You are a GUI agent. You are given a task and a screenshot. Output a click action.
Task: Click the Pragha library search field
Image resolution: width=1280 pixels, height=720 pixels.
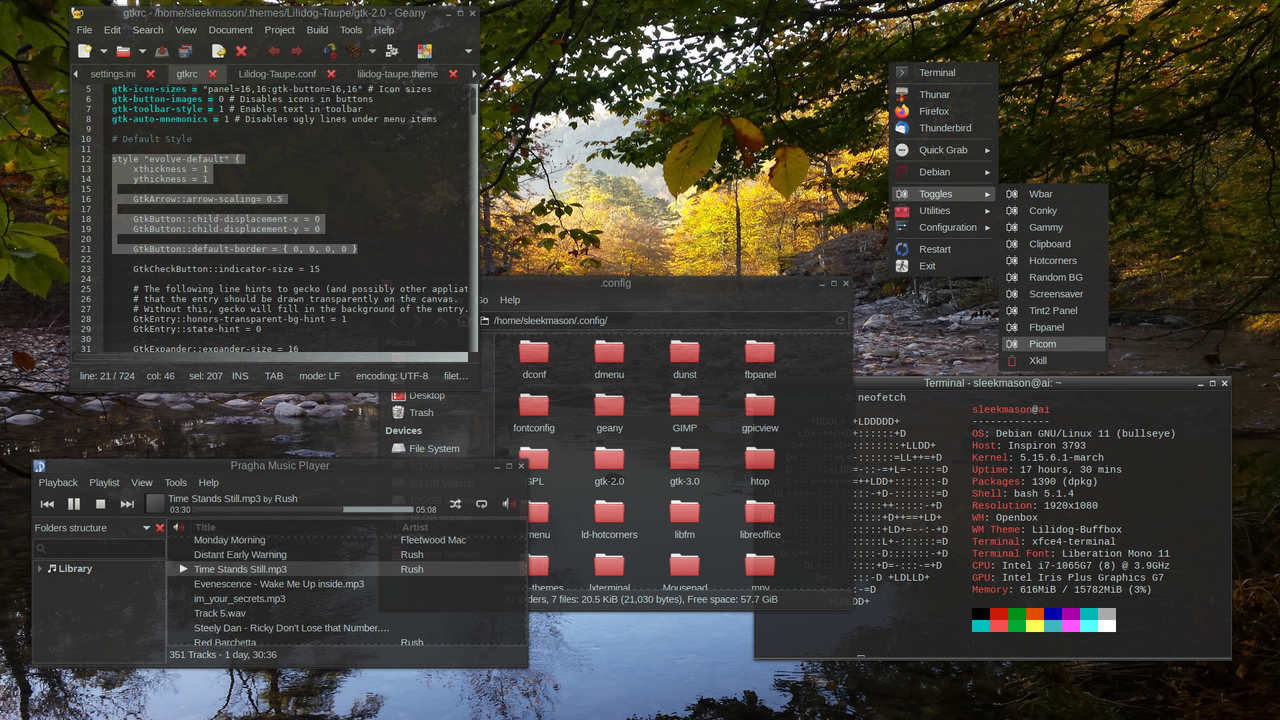(99, 548)
